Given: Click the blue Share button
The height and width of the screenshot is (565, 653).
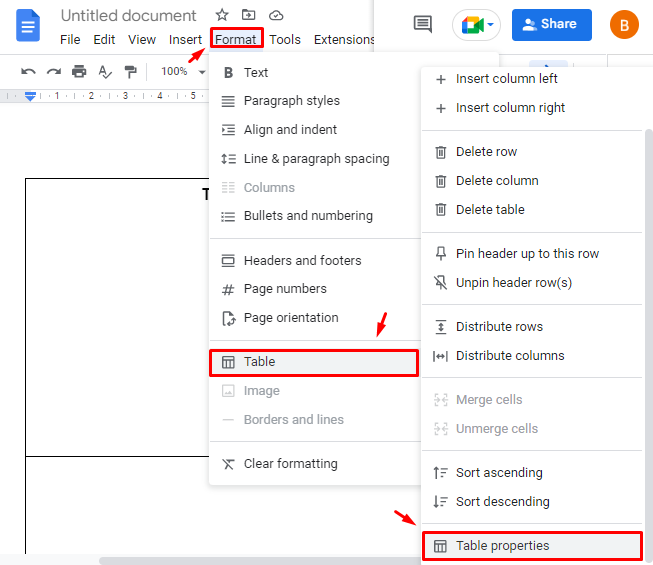Looking at the screenshot, I should click(551, 25).
